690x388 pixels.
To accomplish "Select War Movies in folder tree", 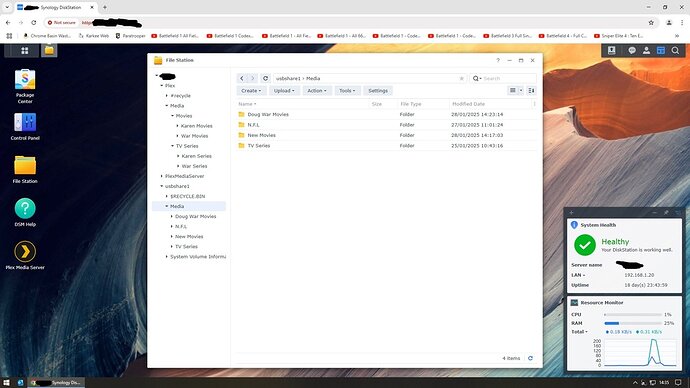I will (195, 136).
